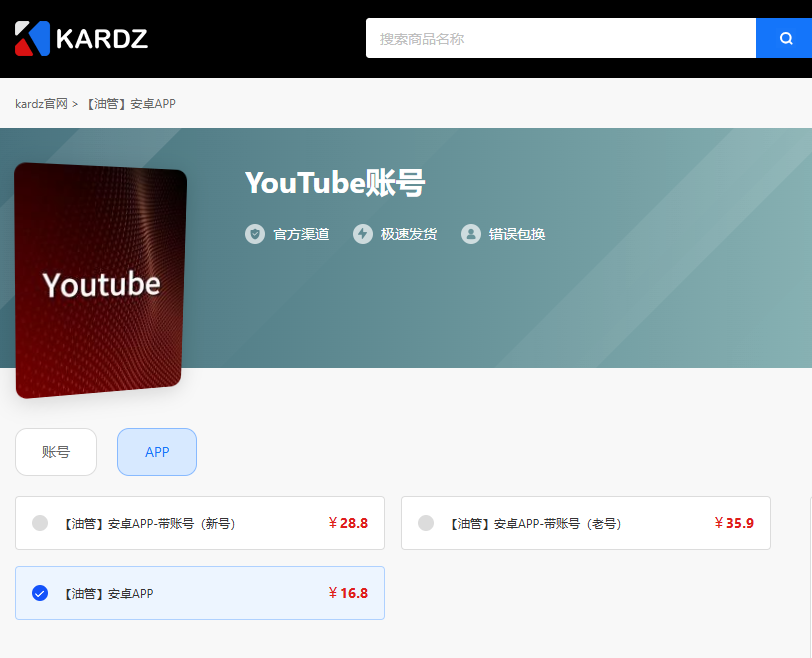
Task: Click the selected 【油管】安卓APP option label
Action: click(108, 593)
